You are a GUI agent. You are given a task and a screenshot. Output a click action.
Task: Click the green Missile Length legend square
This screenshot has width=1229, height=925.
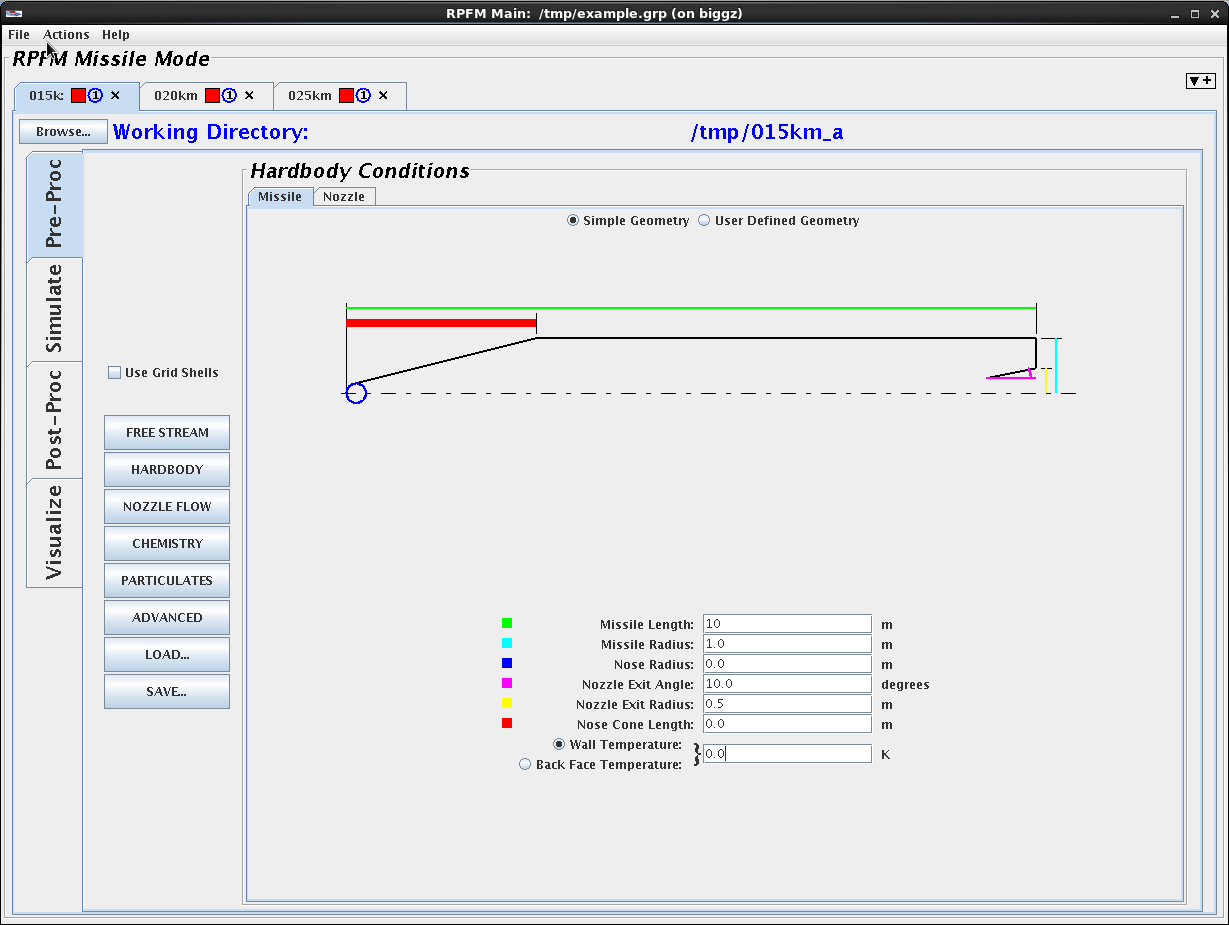[x=507, y=624]
